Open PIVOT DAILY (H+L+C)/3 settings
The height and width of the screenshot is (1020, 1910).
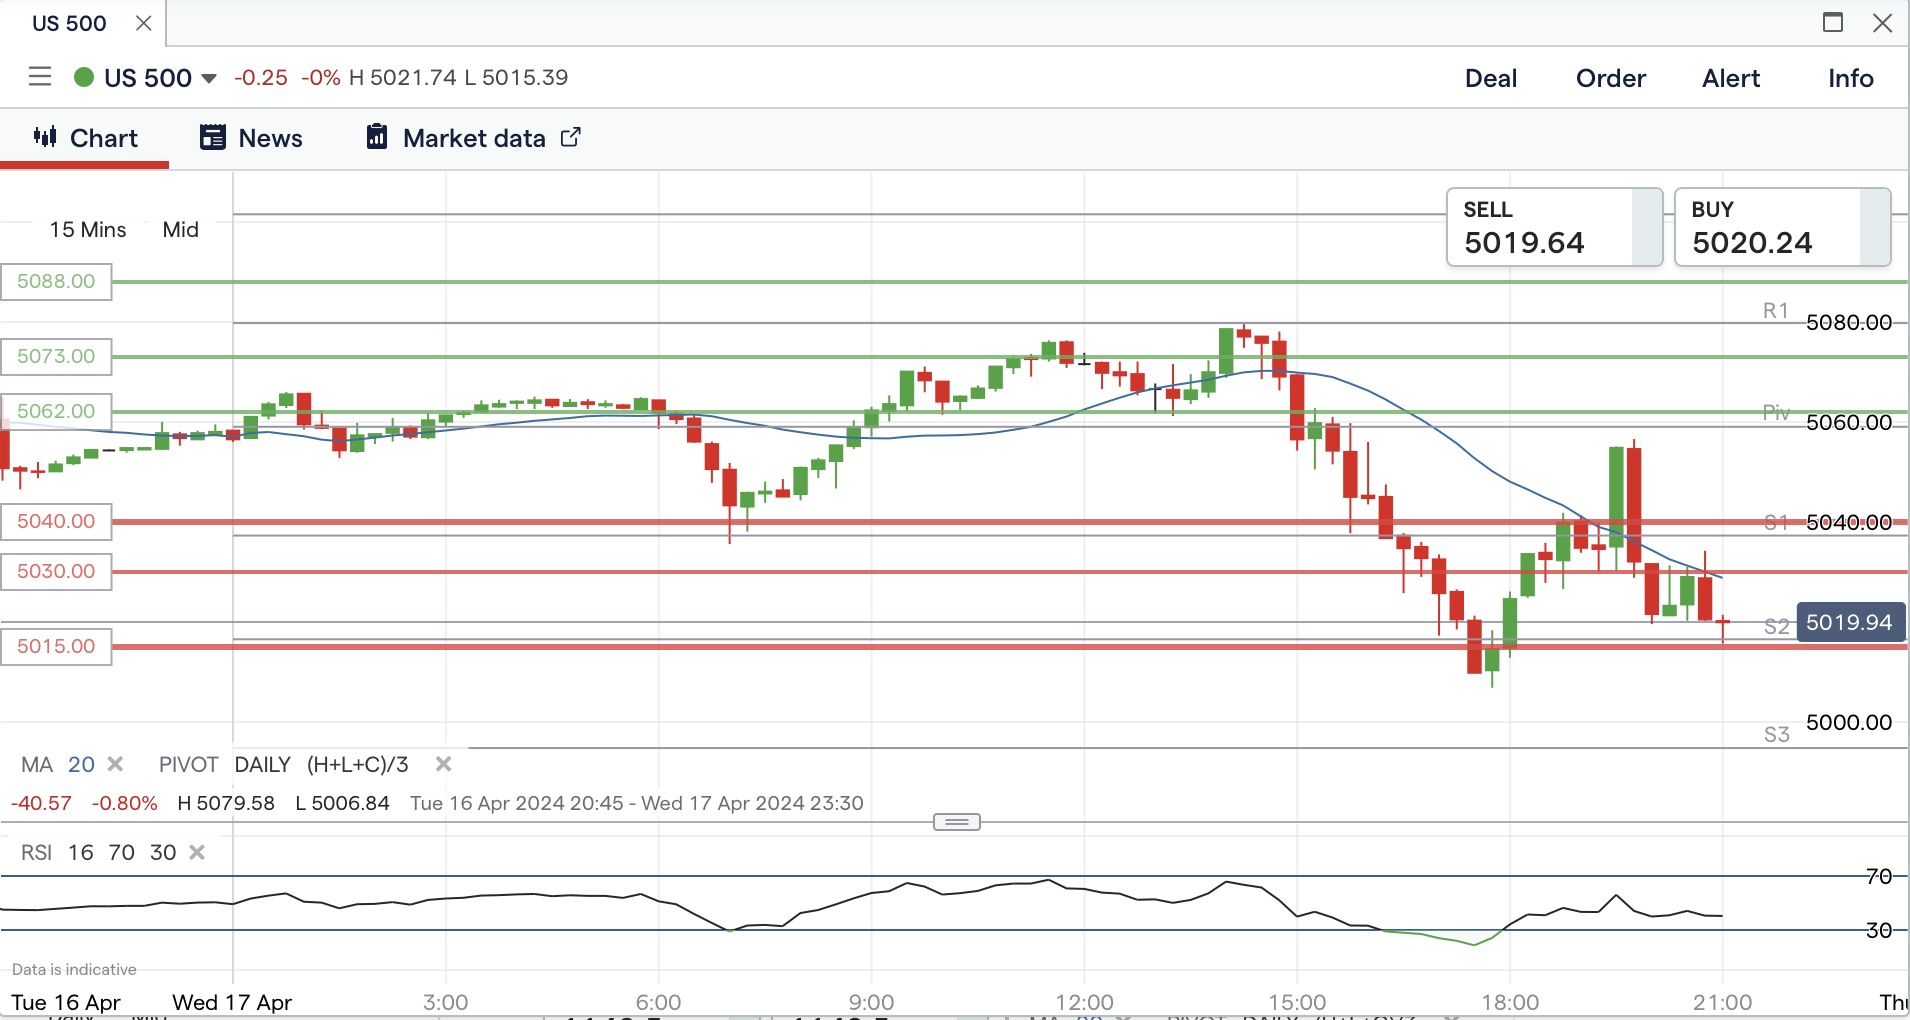coord(284,765)
